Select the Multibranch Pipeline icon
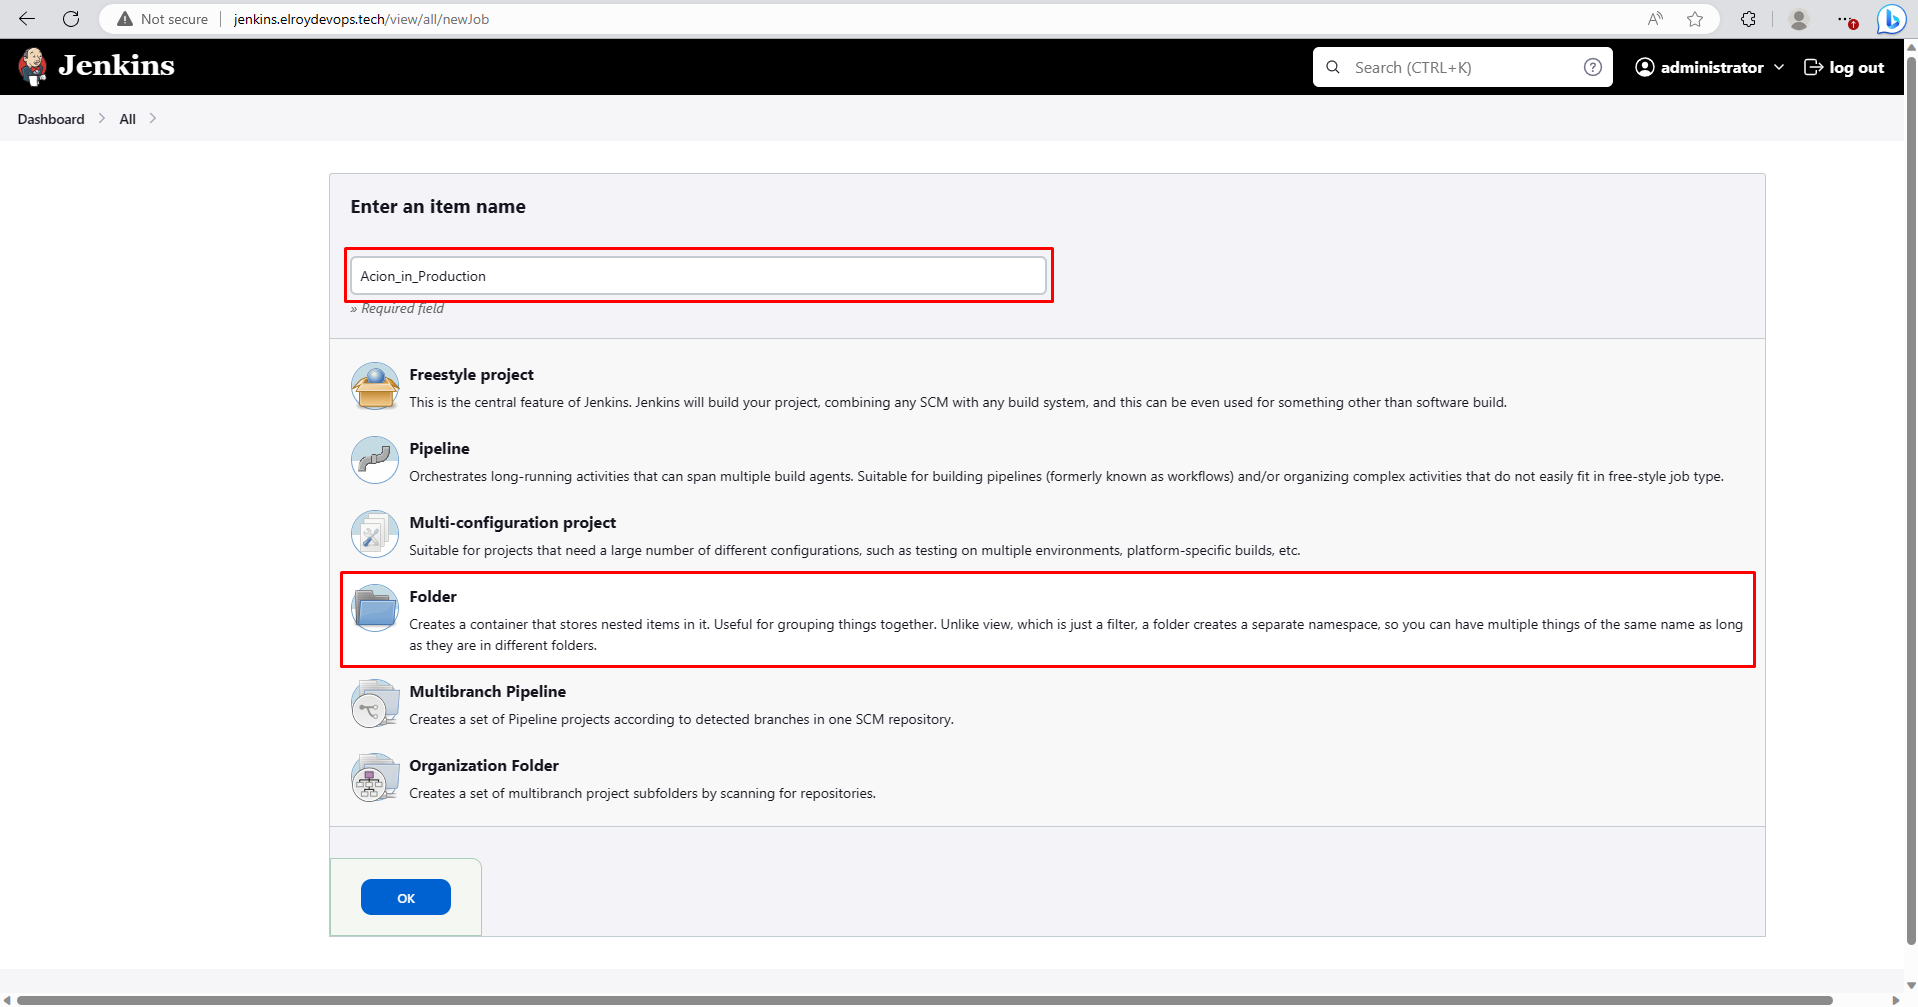Screen dimensions: 1918x1007 tap(375, 703)
